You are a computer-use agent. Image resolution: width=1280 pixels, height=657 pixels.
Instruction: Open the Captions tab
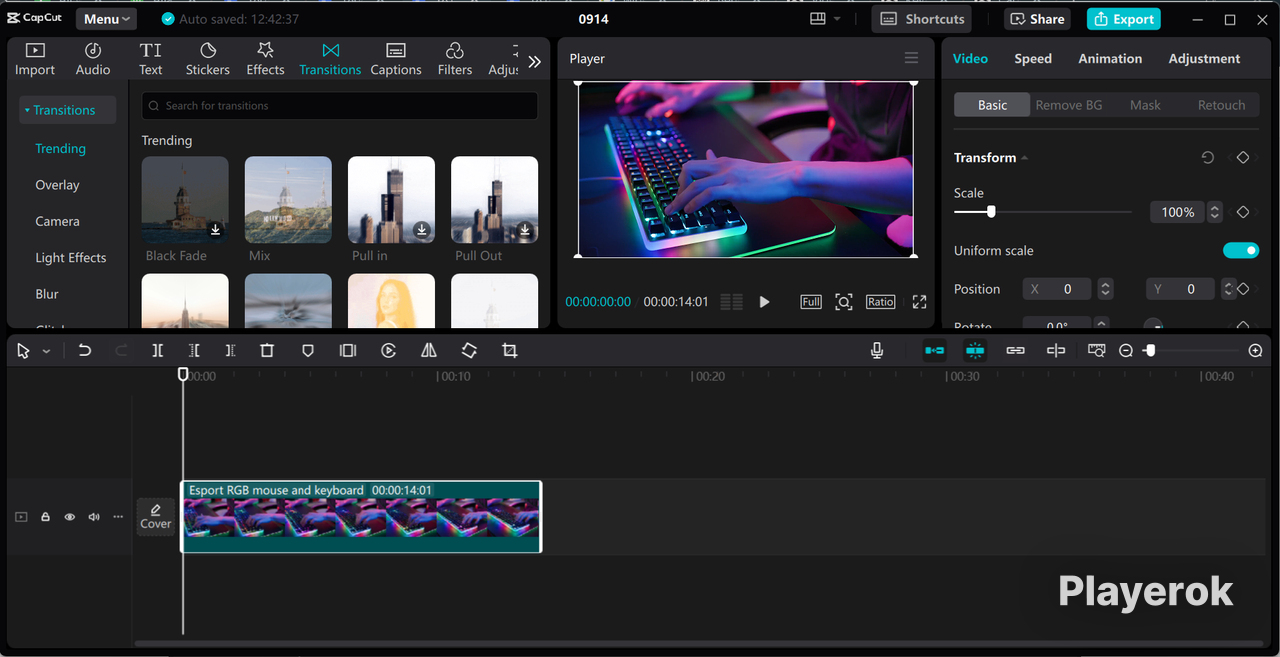pos(396,59)
